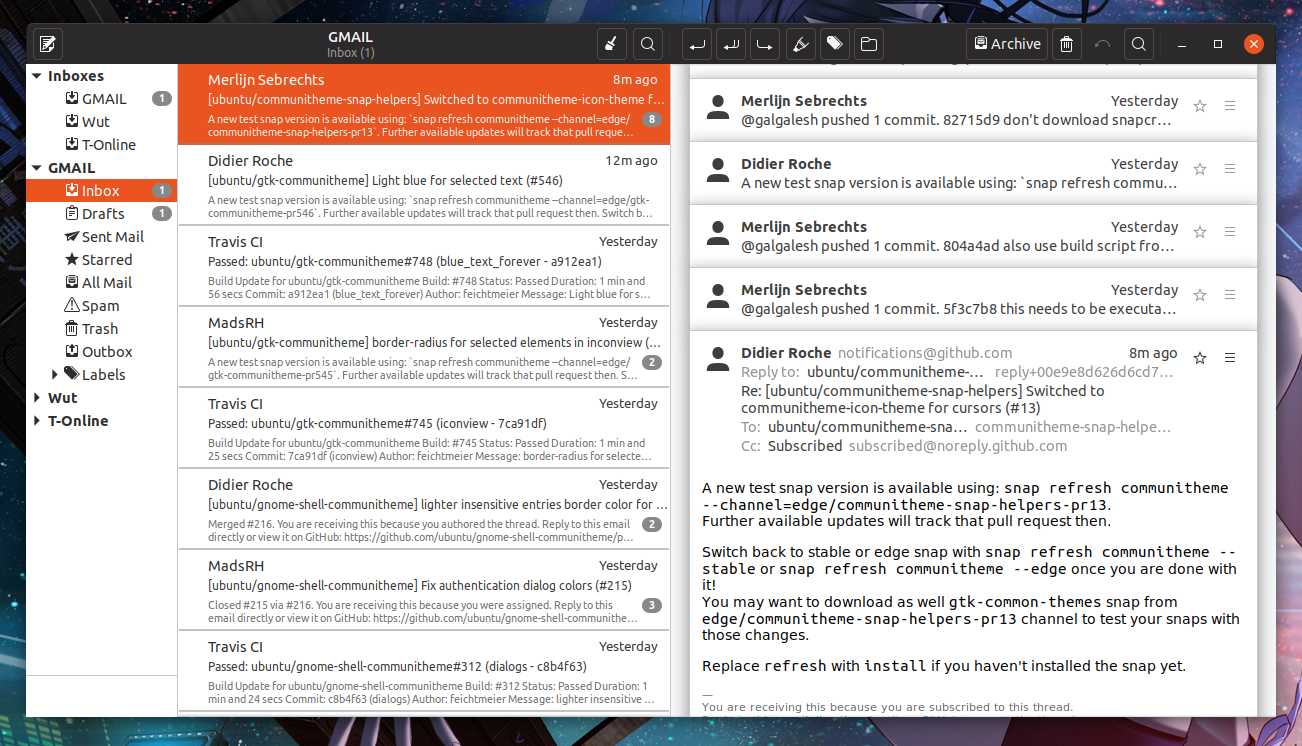Expand the Labels folder
The image size is (1302, 746).
coord(55,375)
